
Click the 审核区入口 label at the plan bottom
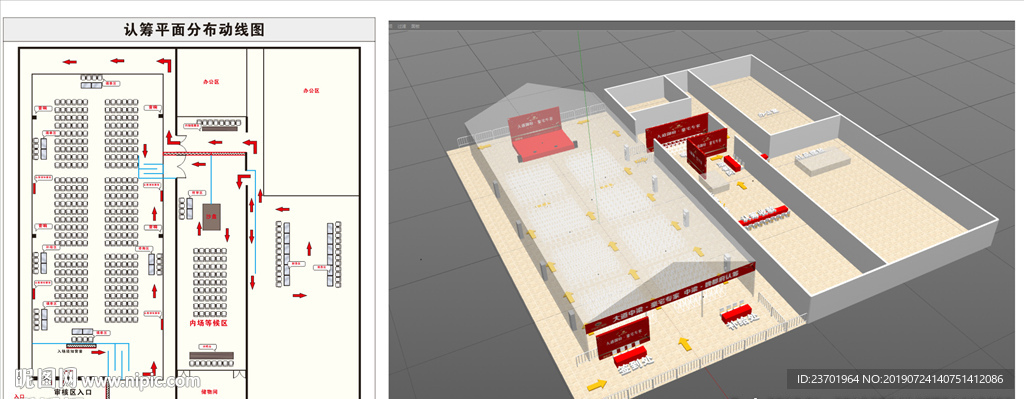point(72,392)
